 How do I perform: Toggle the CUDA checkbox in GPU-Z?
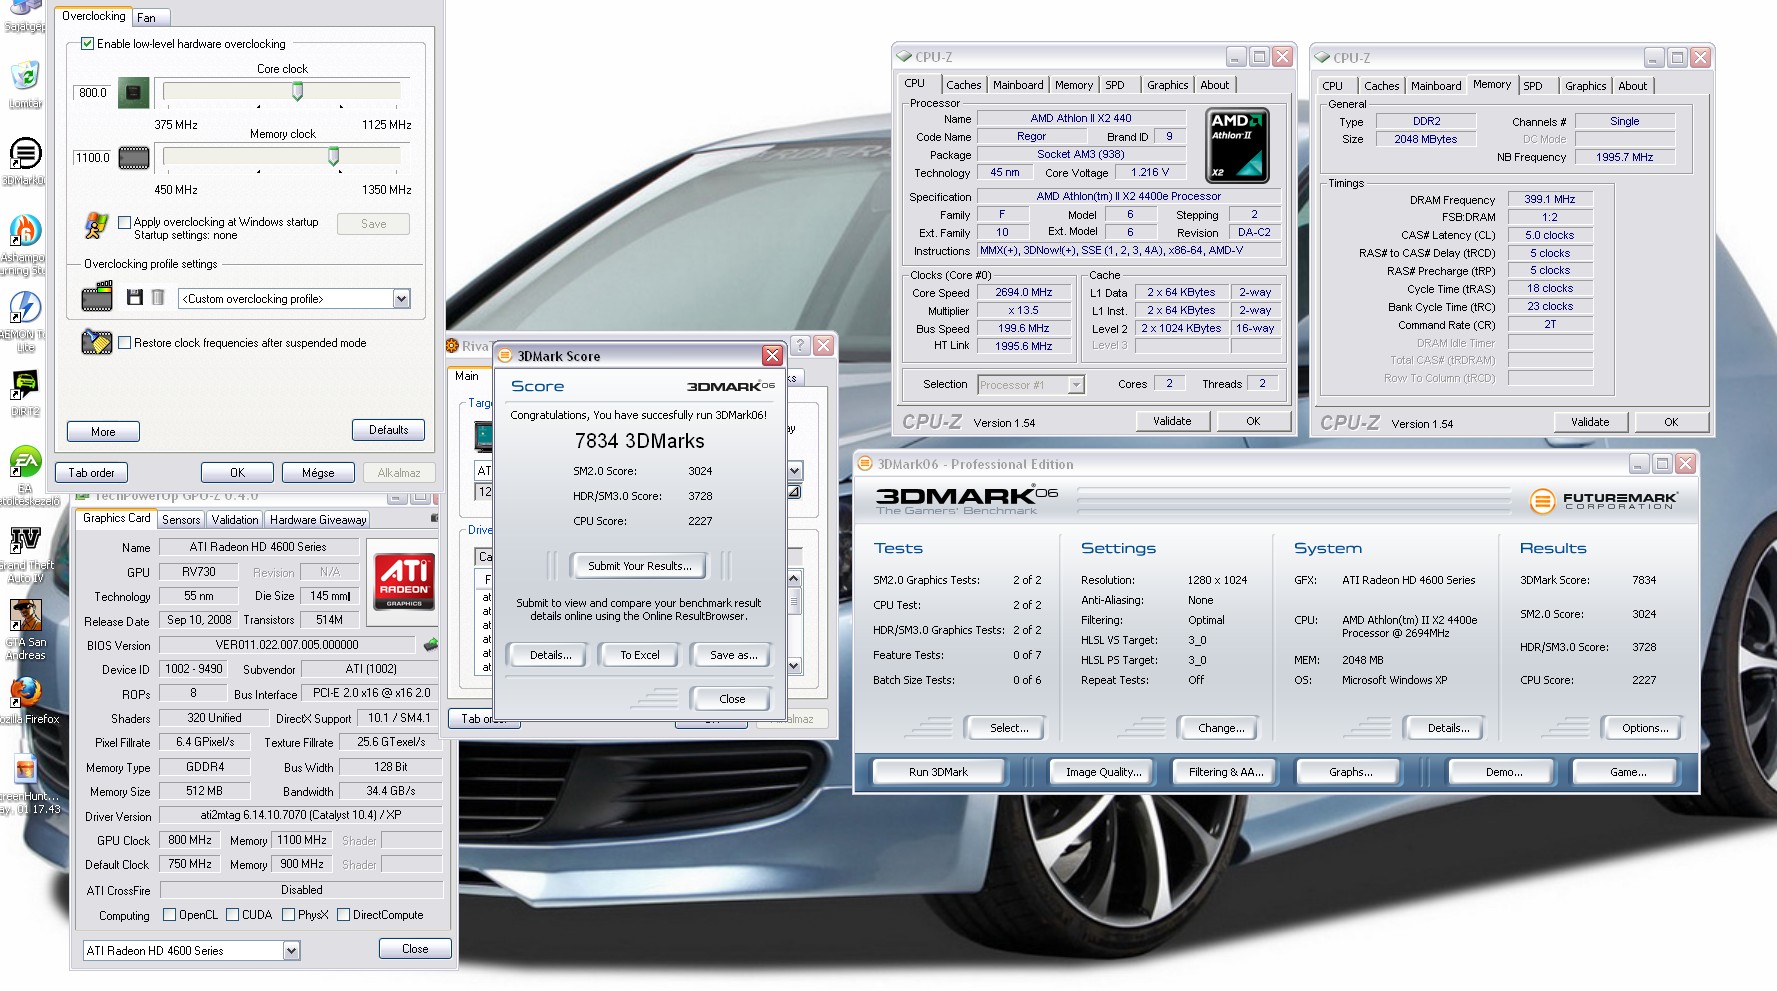[x=233, y=915]
